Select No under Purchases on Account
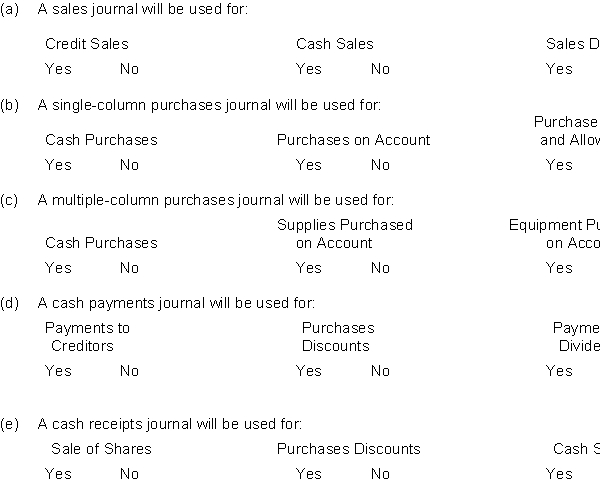600x499 pixels. [x=380, y=165]
